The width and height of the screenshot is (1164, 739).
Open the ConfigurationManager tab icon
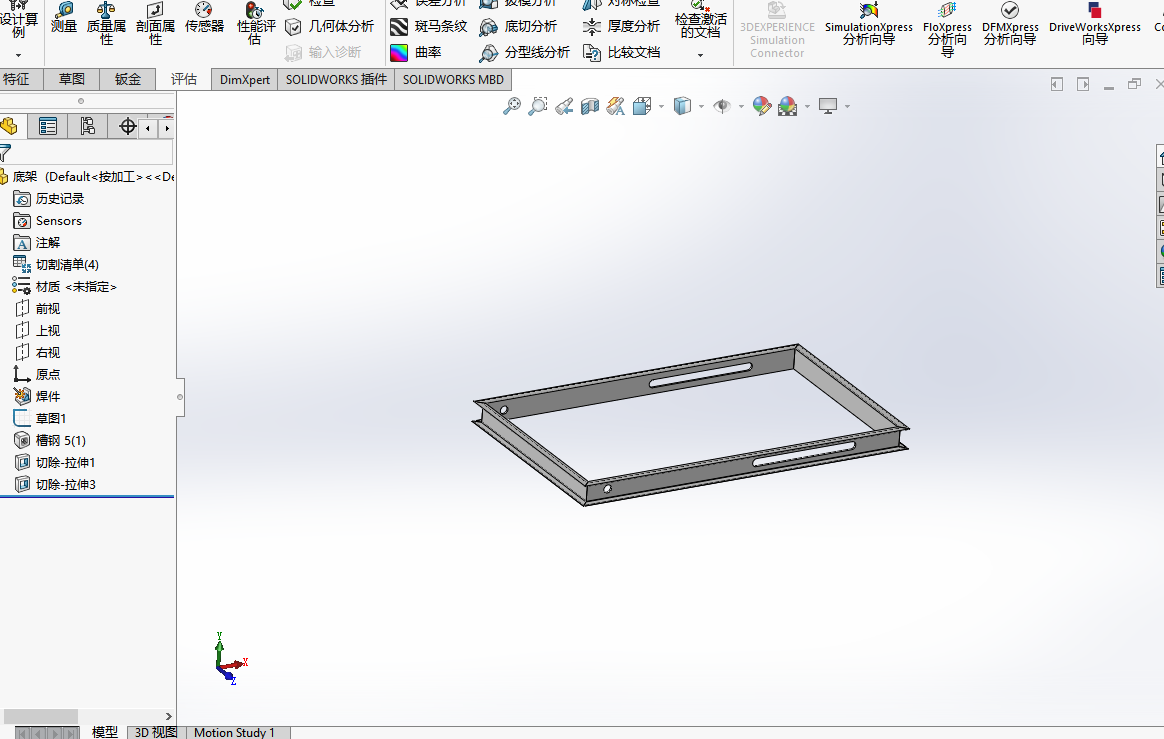(x=88, y=126)
